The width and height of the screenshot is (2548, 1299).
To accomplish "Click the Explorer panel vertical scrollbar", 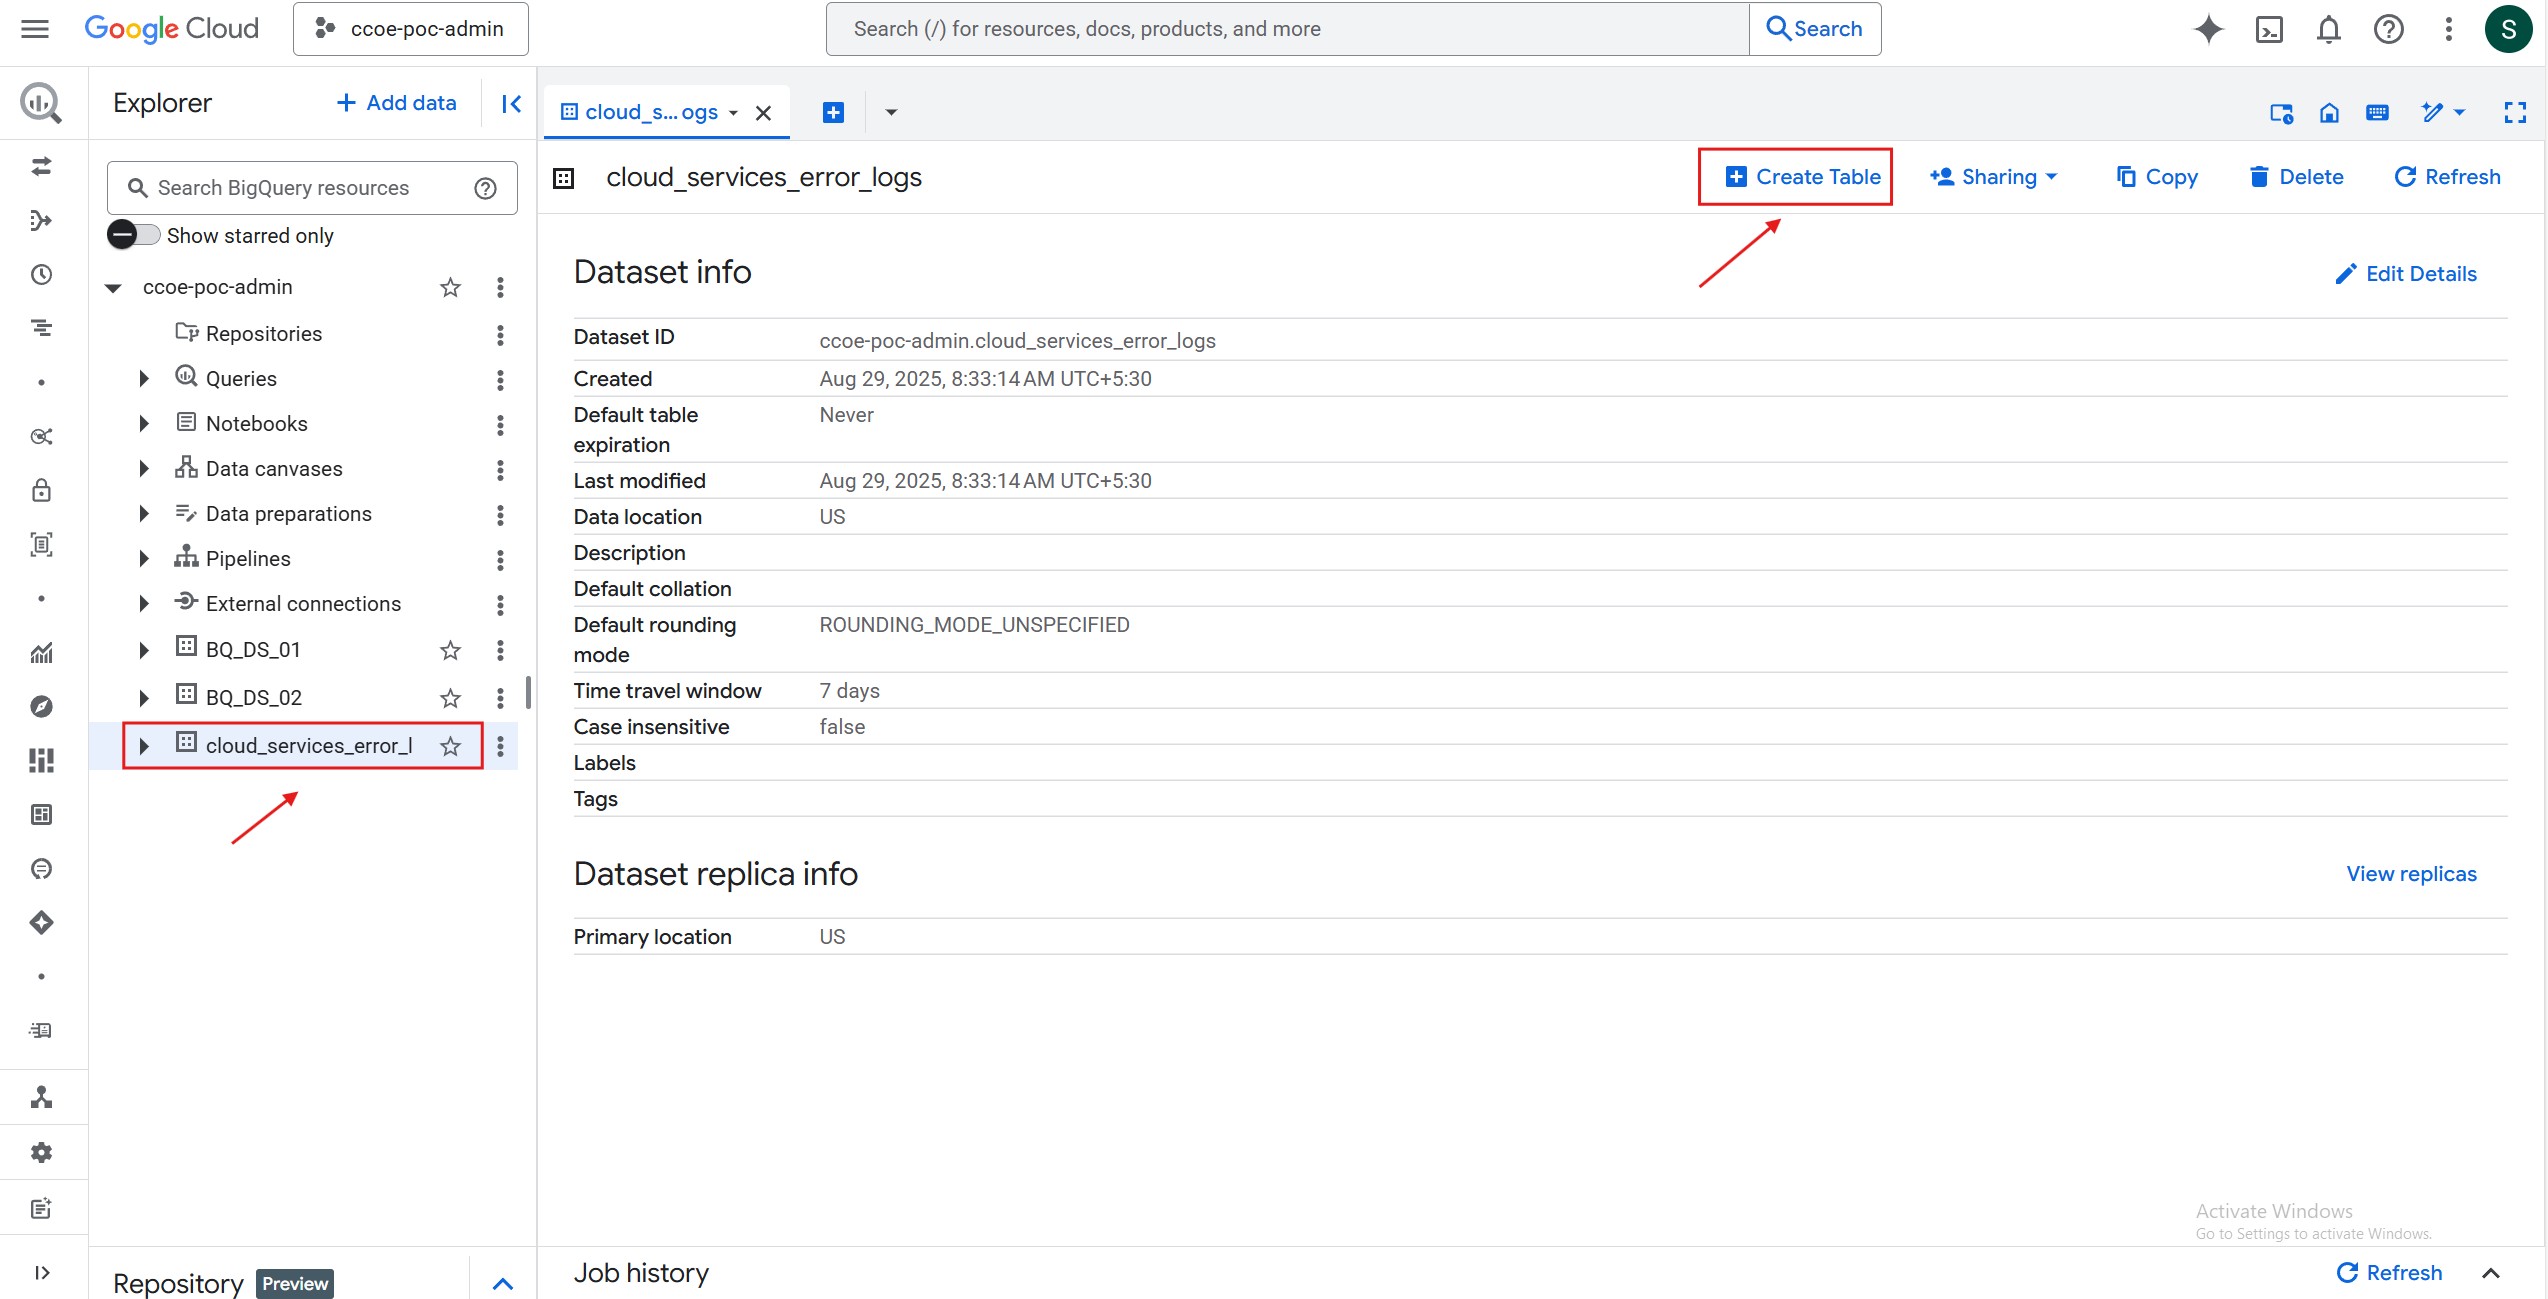I will click(528, 692).
